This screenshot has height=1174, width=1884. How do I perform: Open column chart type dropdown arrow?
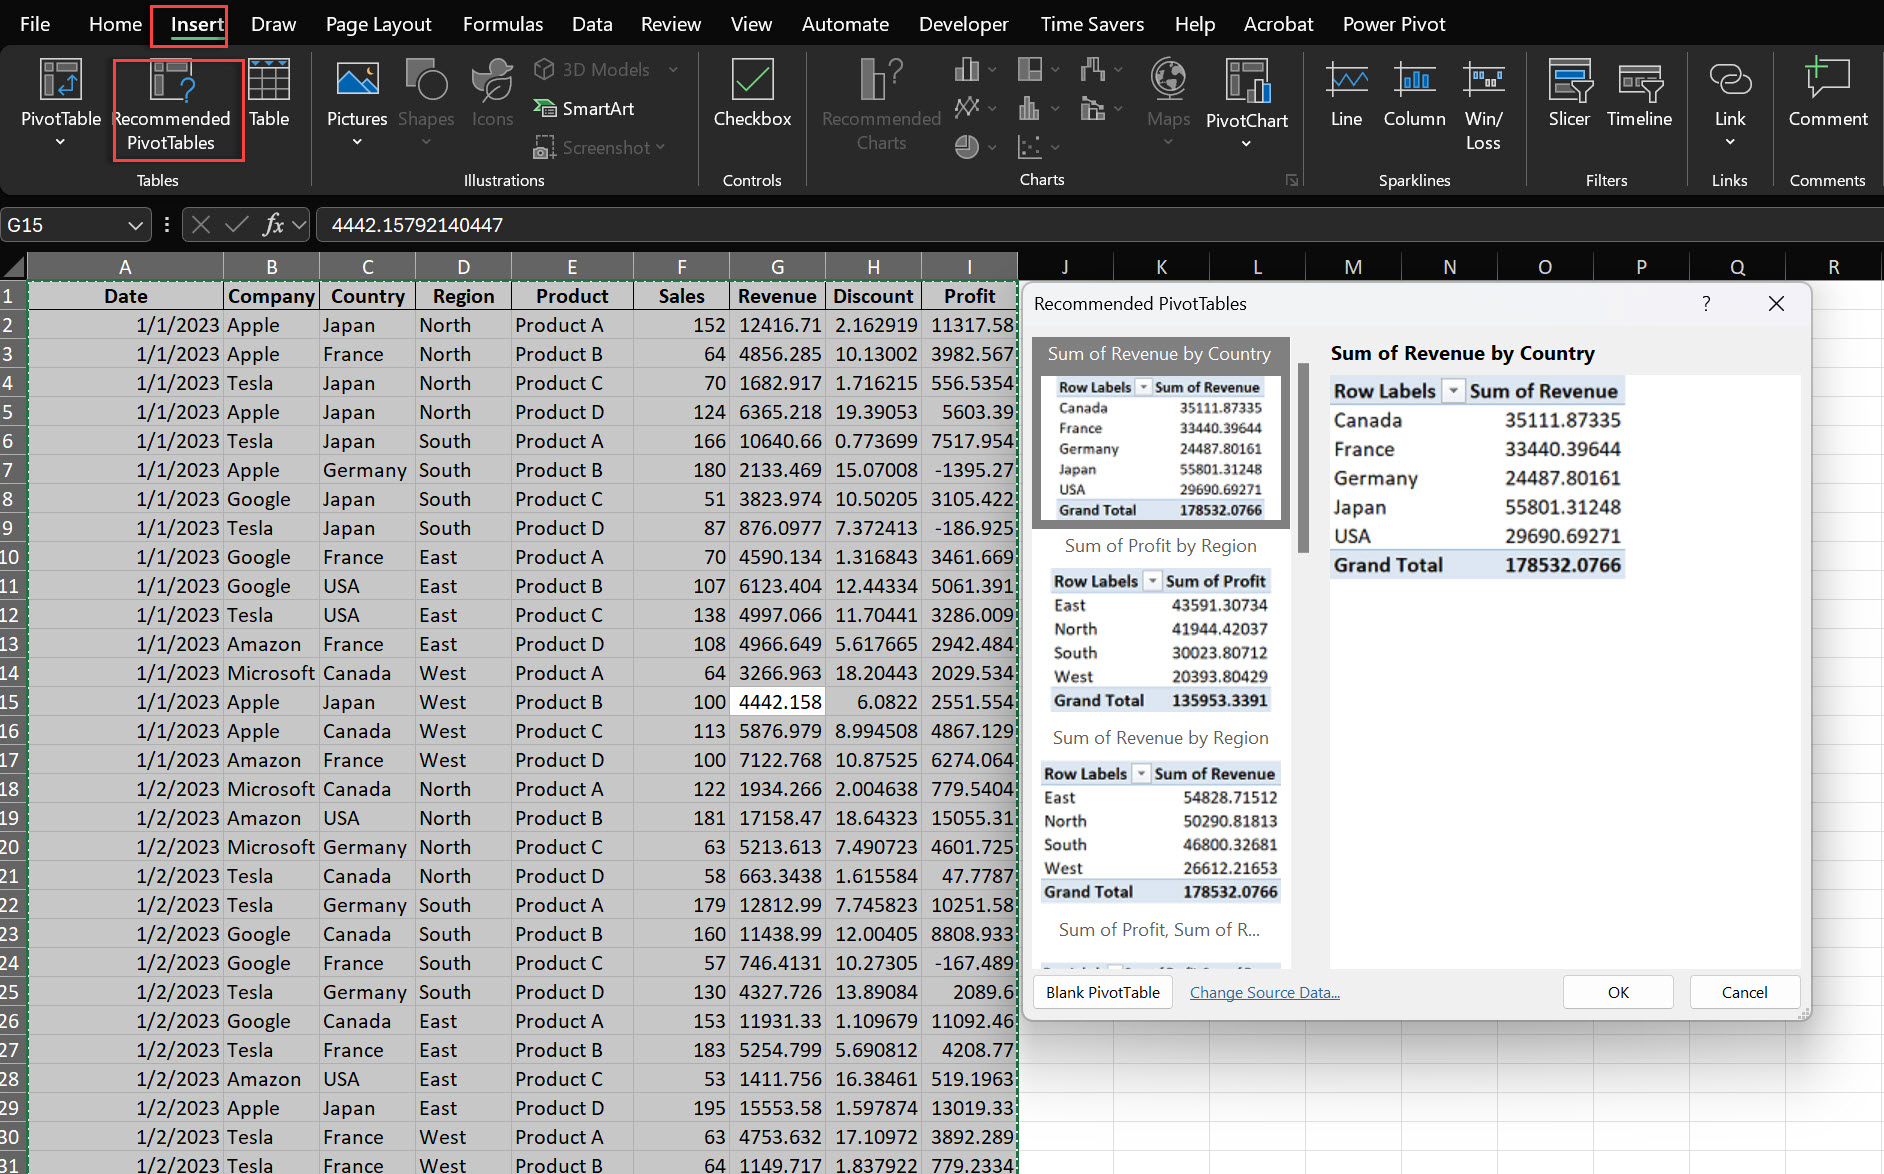tap(992, 70)
